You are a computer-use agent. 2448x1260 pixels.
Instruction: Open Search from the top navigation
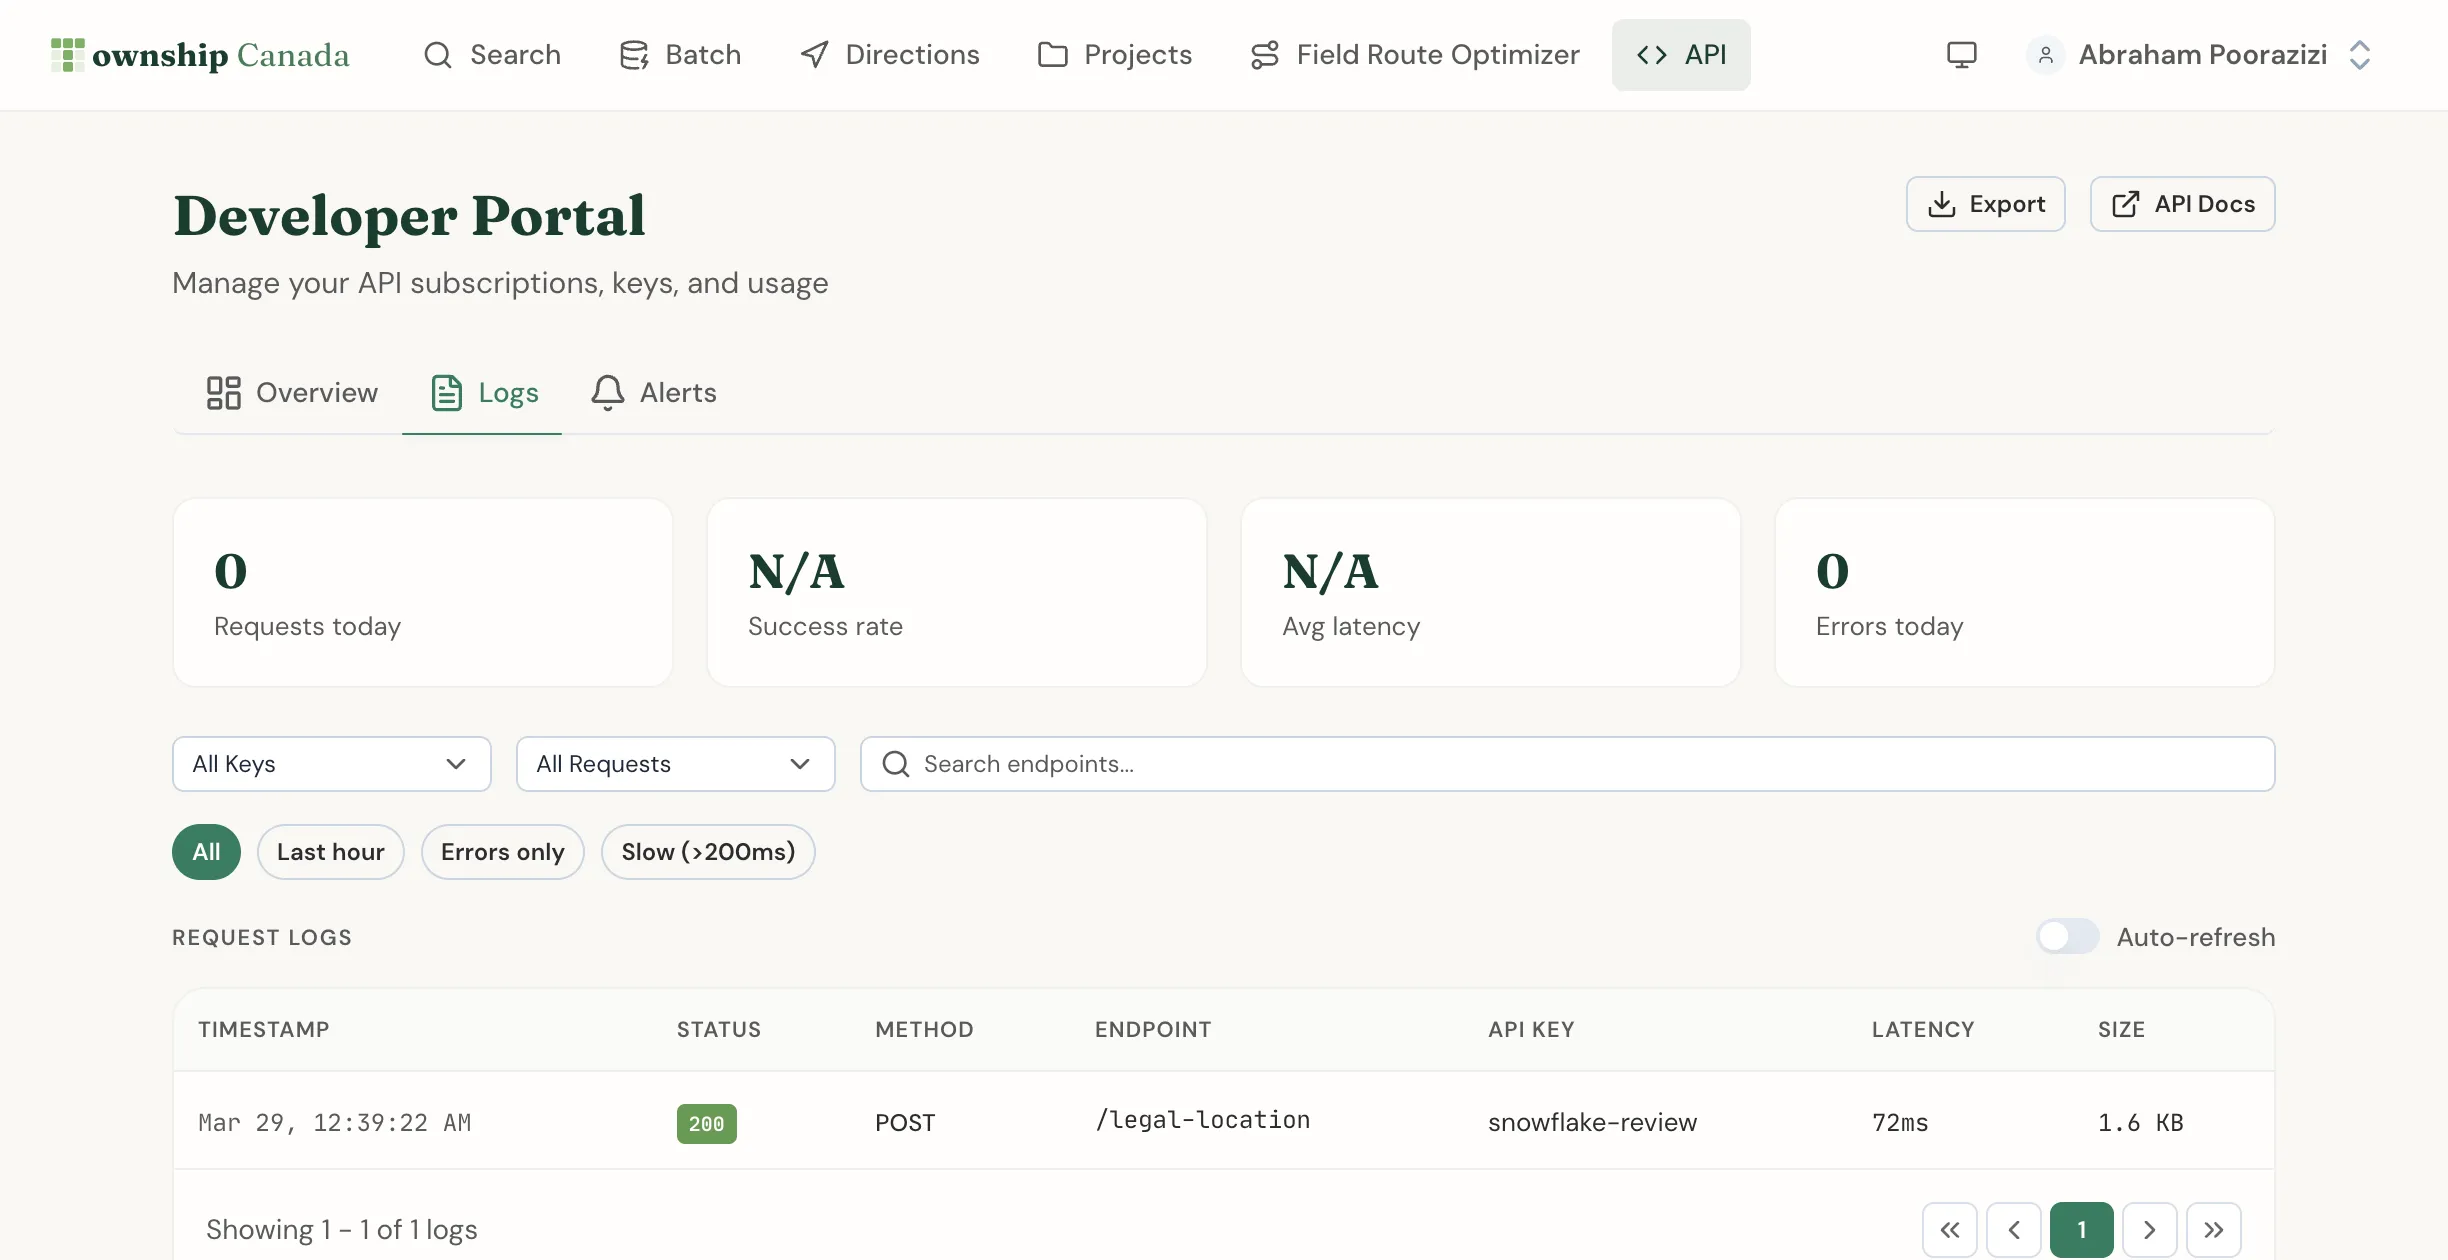click(492, 55)
